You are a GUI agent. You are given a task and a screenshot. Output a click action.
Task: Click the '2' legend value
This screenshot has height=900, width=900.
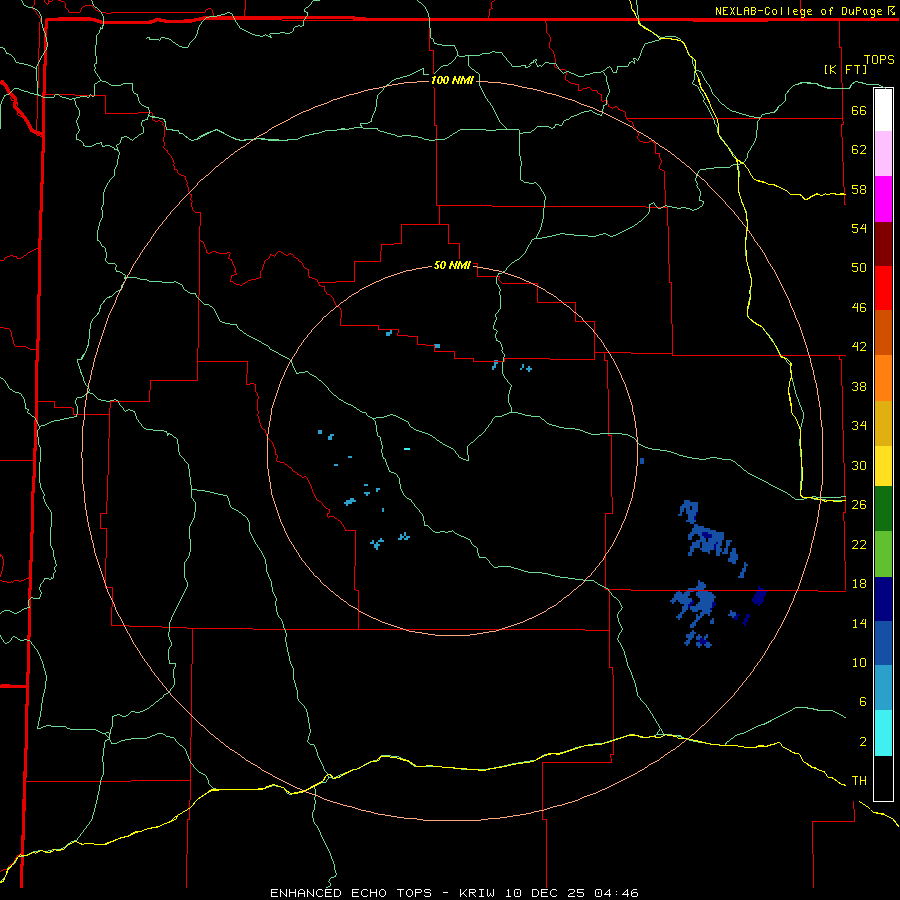coord(863,742)
